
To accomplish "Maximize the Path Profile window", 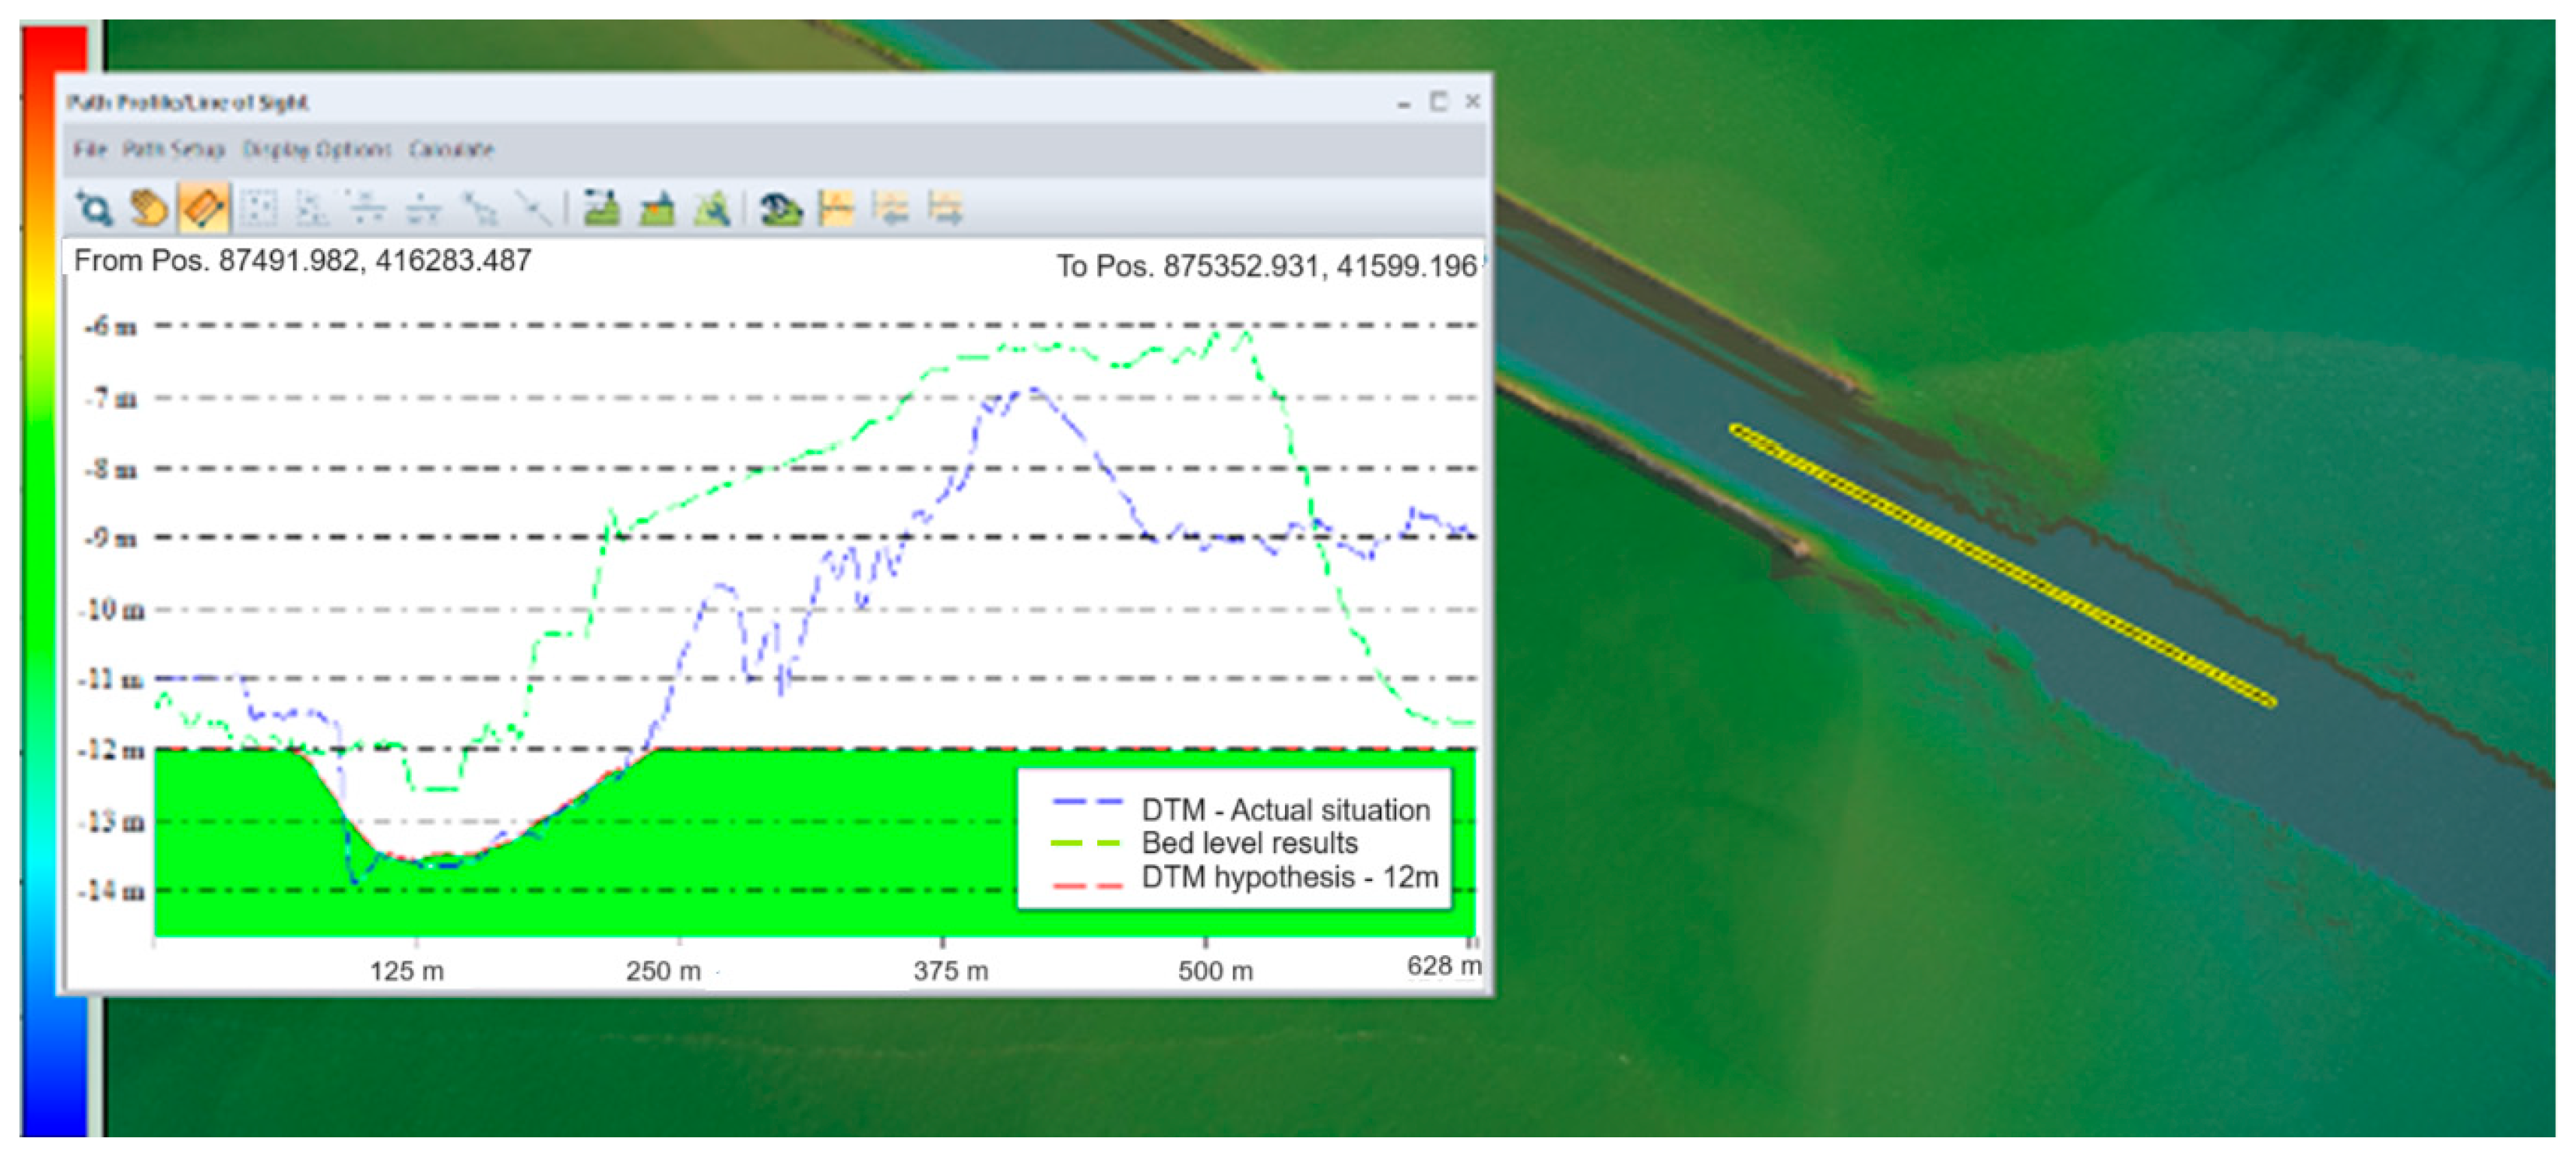I will coord(1438,102).
